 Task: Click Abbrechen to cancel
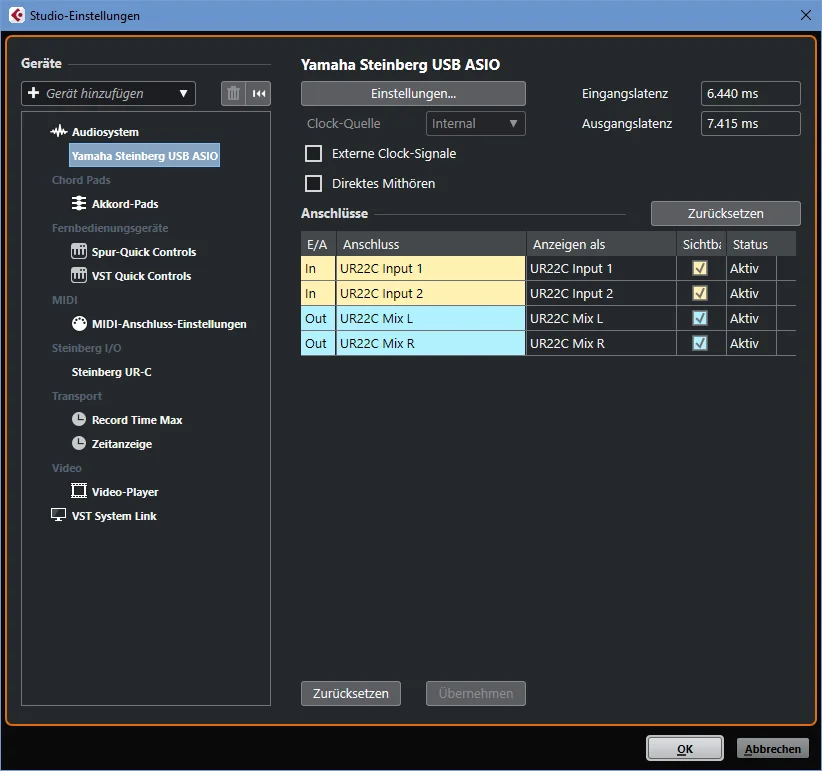(773, 749)
